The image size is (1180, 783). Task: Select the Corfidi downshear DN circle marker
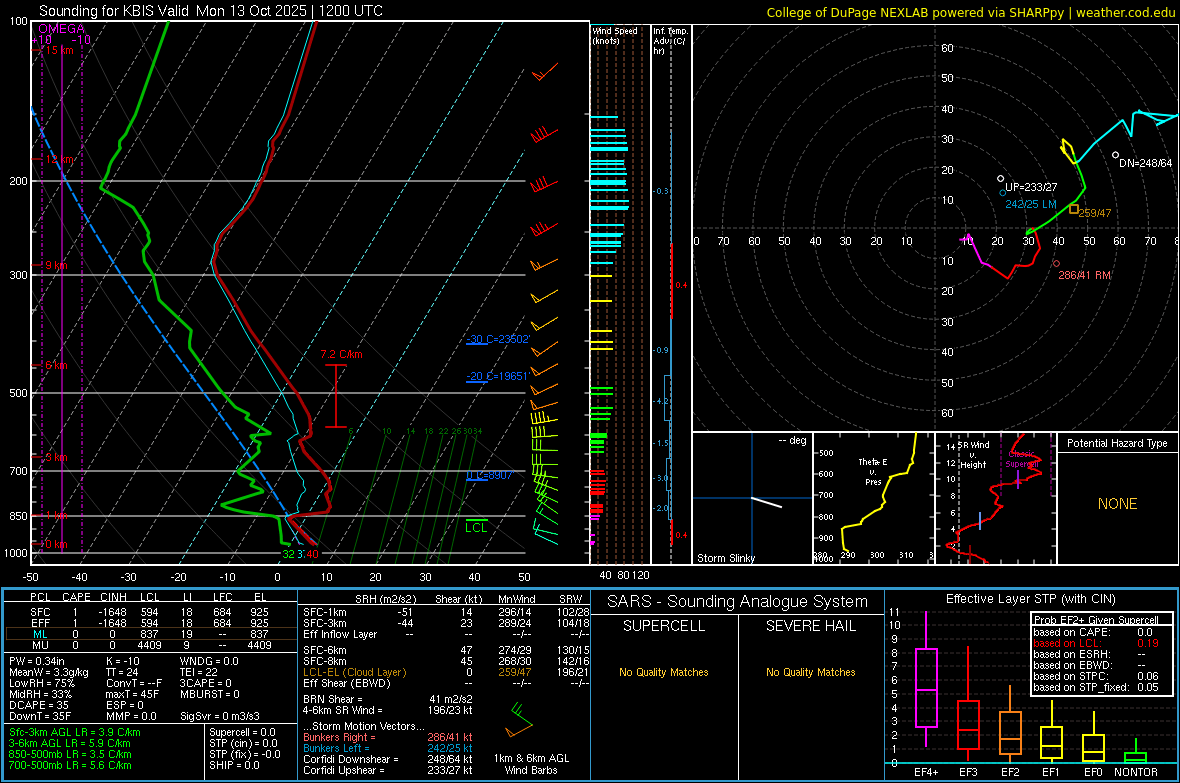[1115, 155]
